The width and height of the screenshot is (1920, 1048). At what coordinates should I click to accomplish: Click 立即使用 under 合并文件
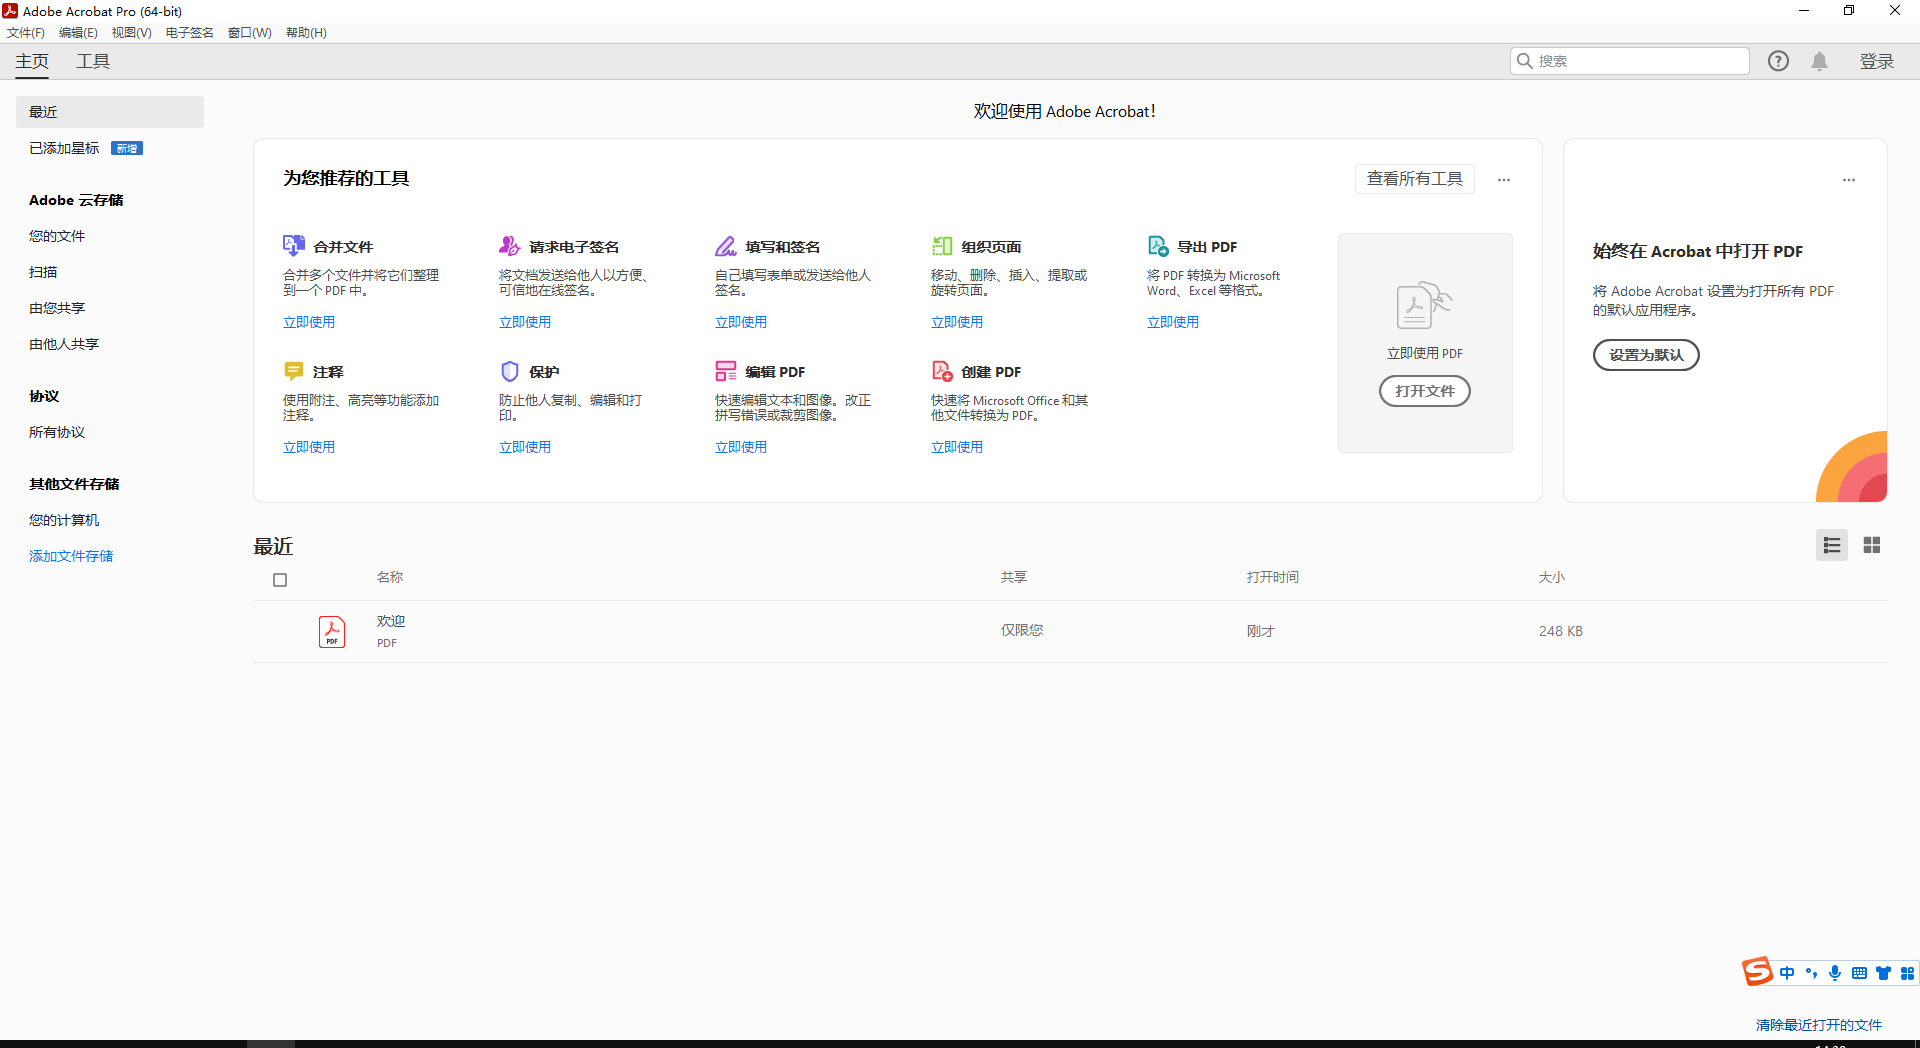pos(309,322)
